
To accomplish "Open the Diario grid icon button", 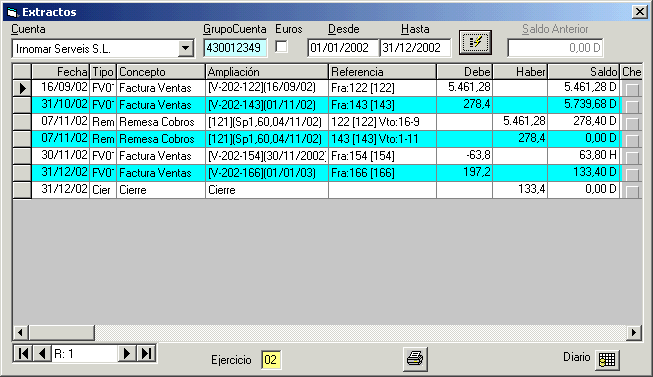I will pos(607,360).
